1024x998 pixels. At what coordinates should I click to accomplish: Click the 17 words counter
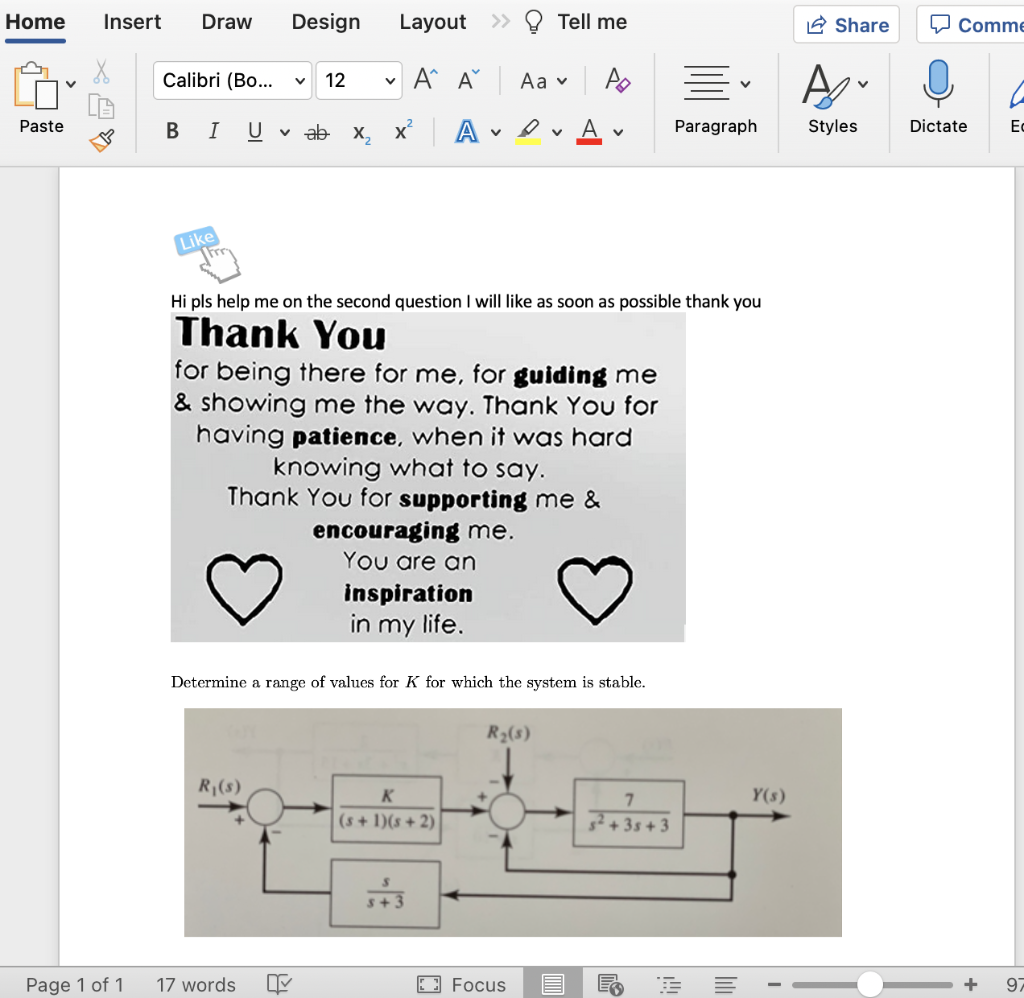point(196,984)
